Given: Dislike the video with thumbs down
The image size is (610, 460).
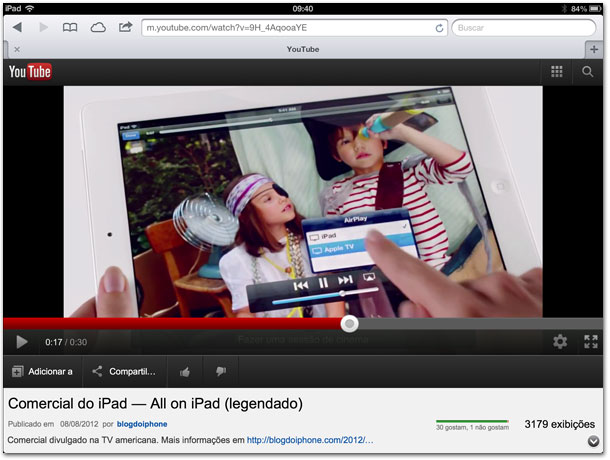Looking at the screenshot, I should [221, 372].
